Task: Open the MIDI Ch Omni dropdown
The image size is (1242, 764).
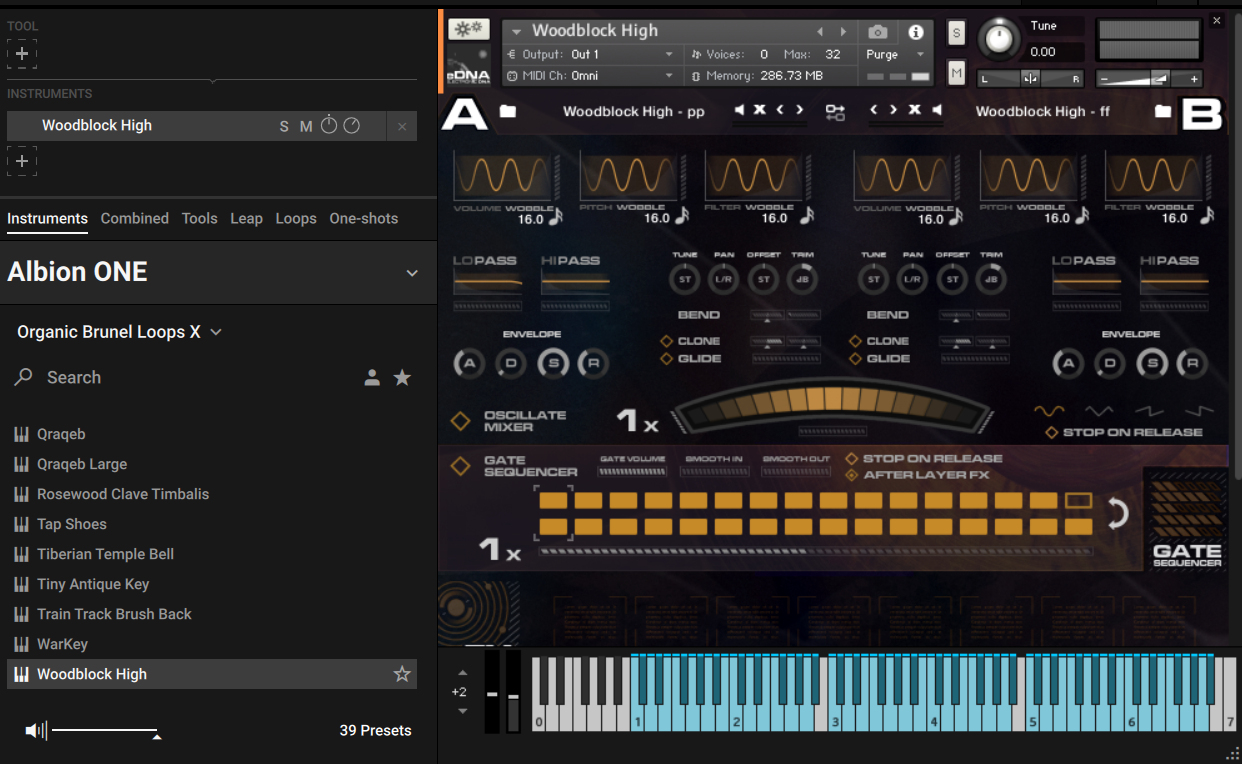Action: 592,75
